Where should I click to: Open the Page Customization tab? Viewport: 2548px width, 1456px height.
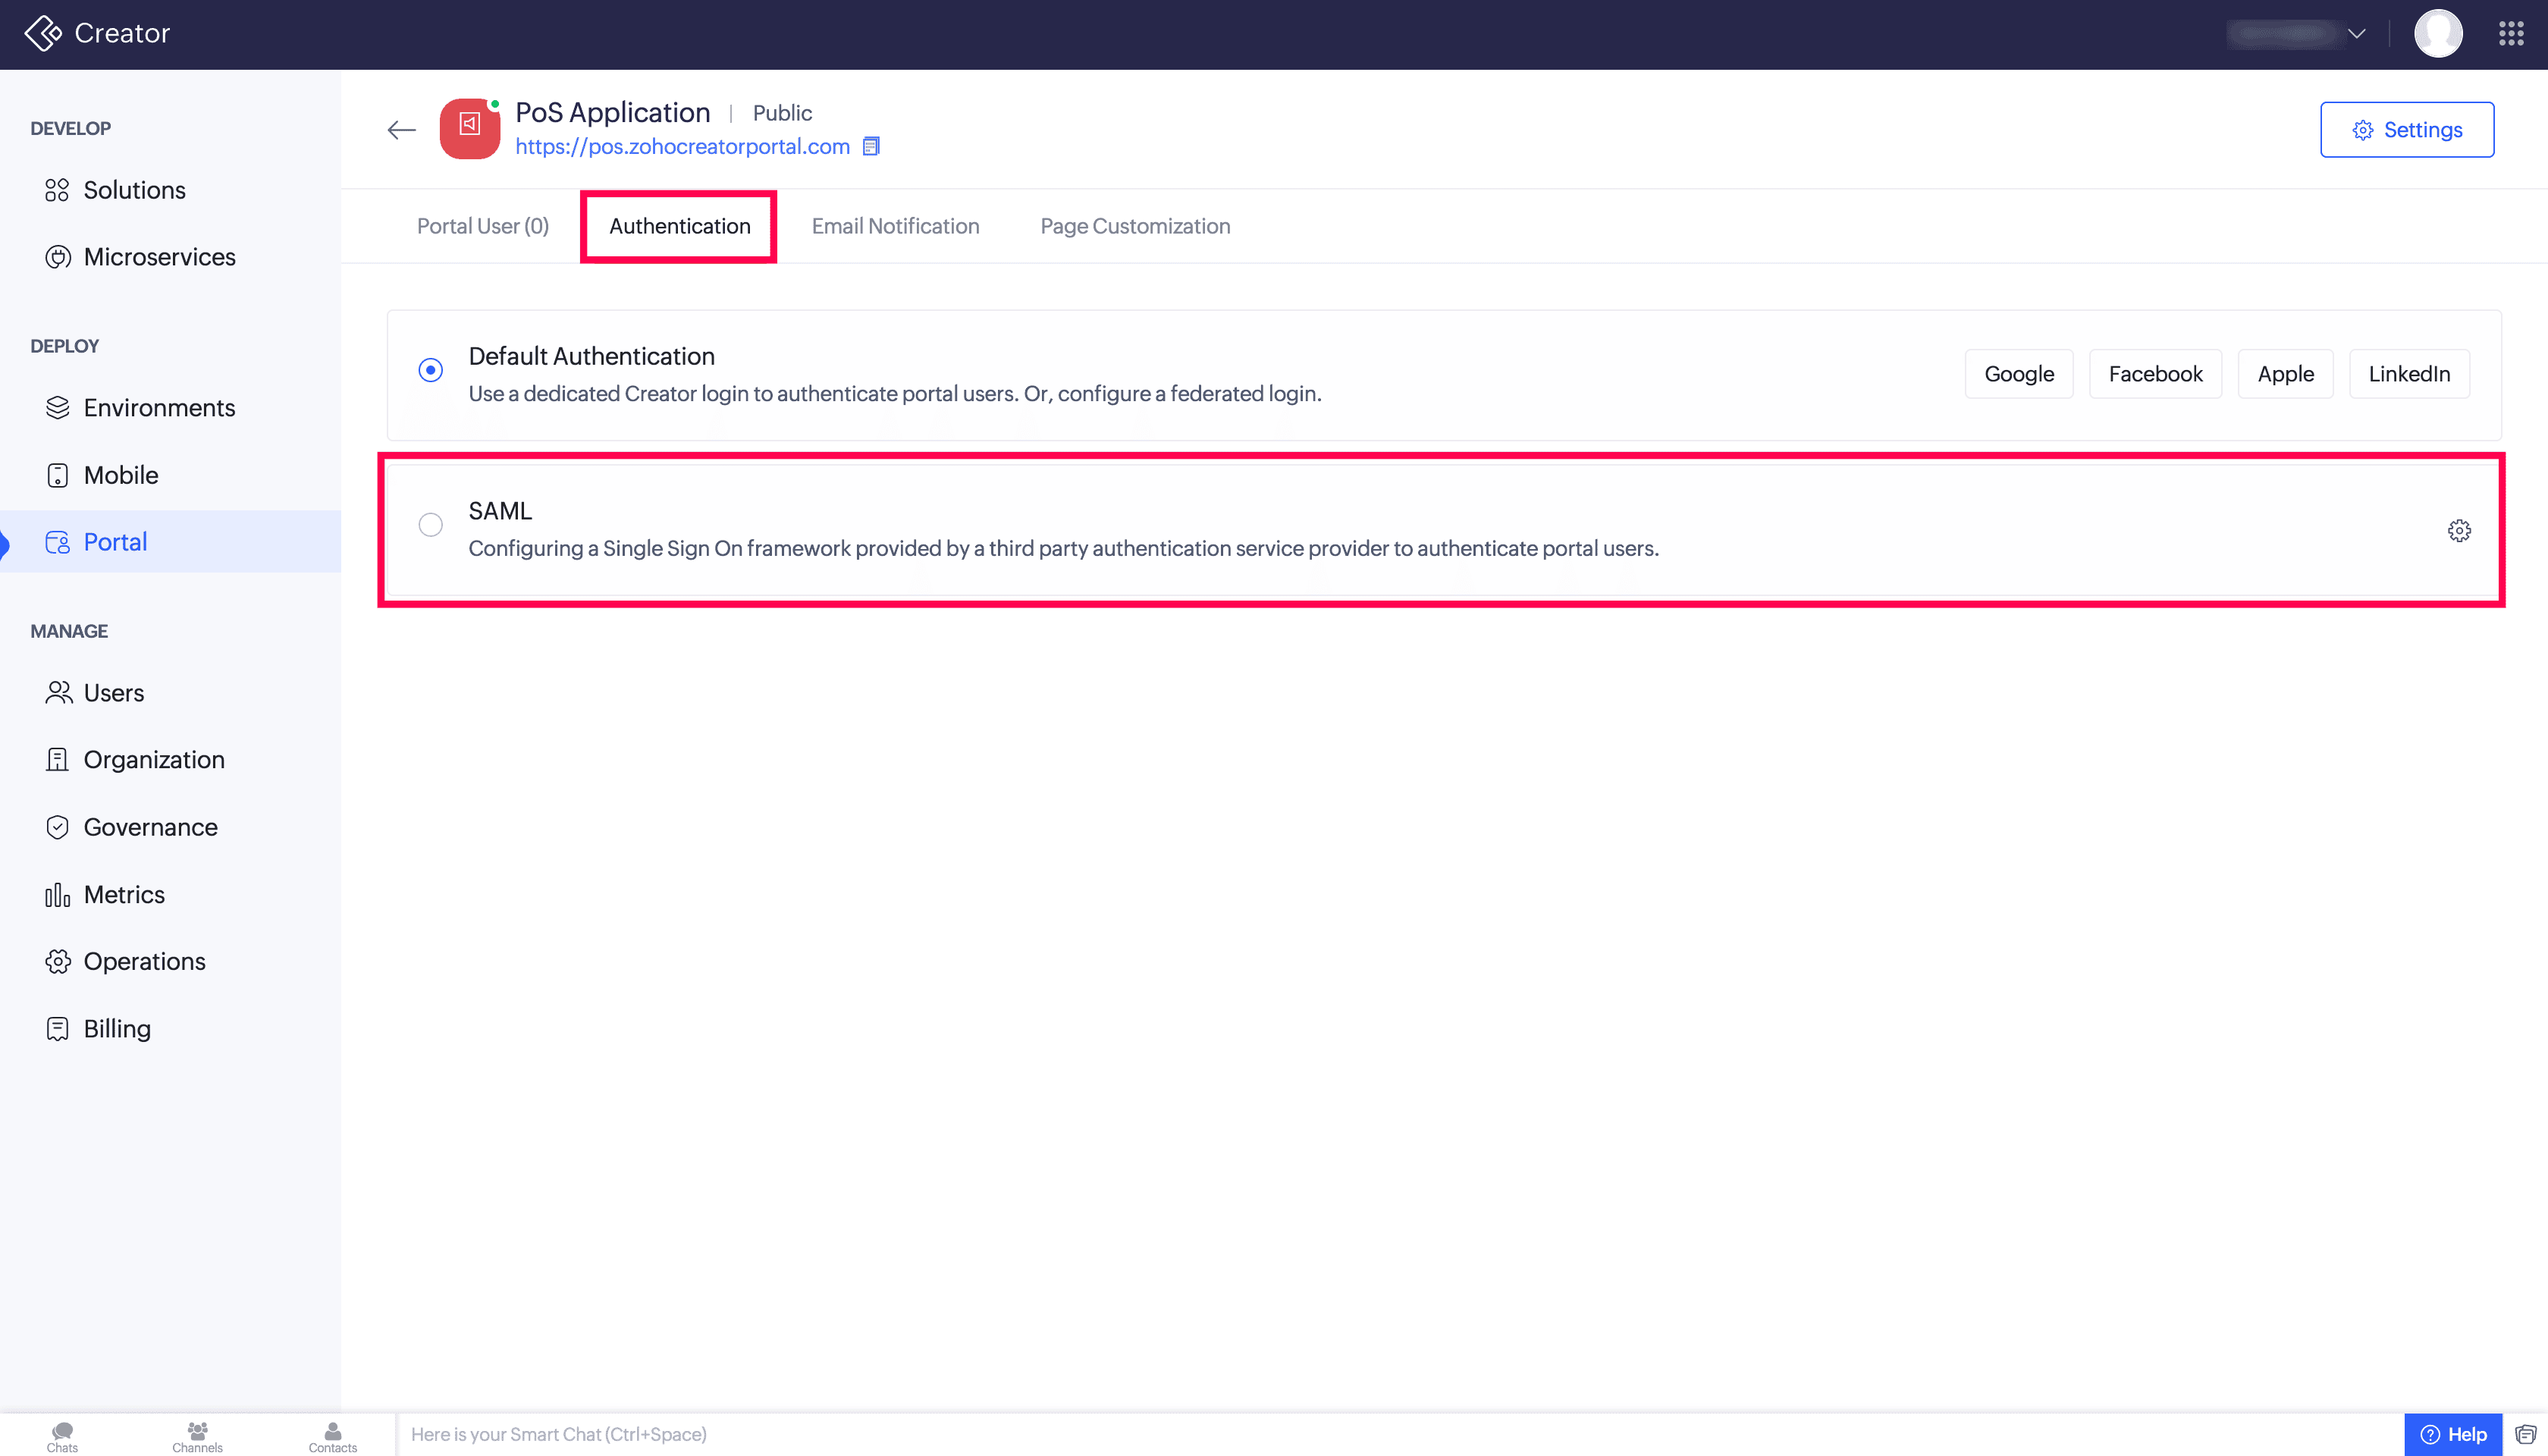(x=1134, y=226)
